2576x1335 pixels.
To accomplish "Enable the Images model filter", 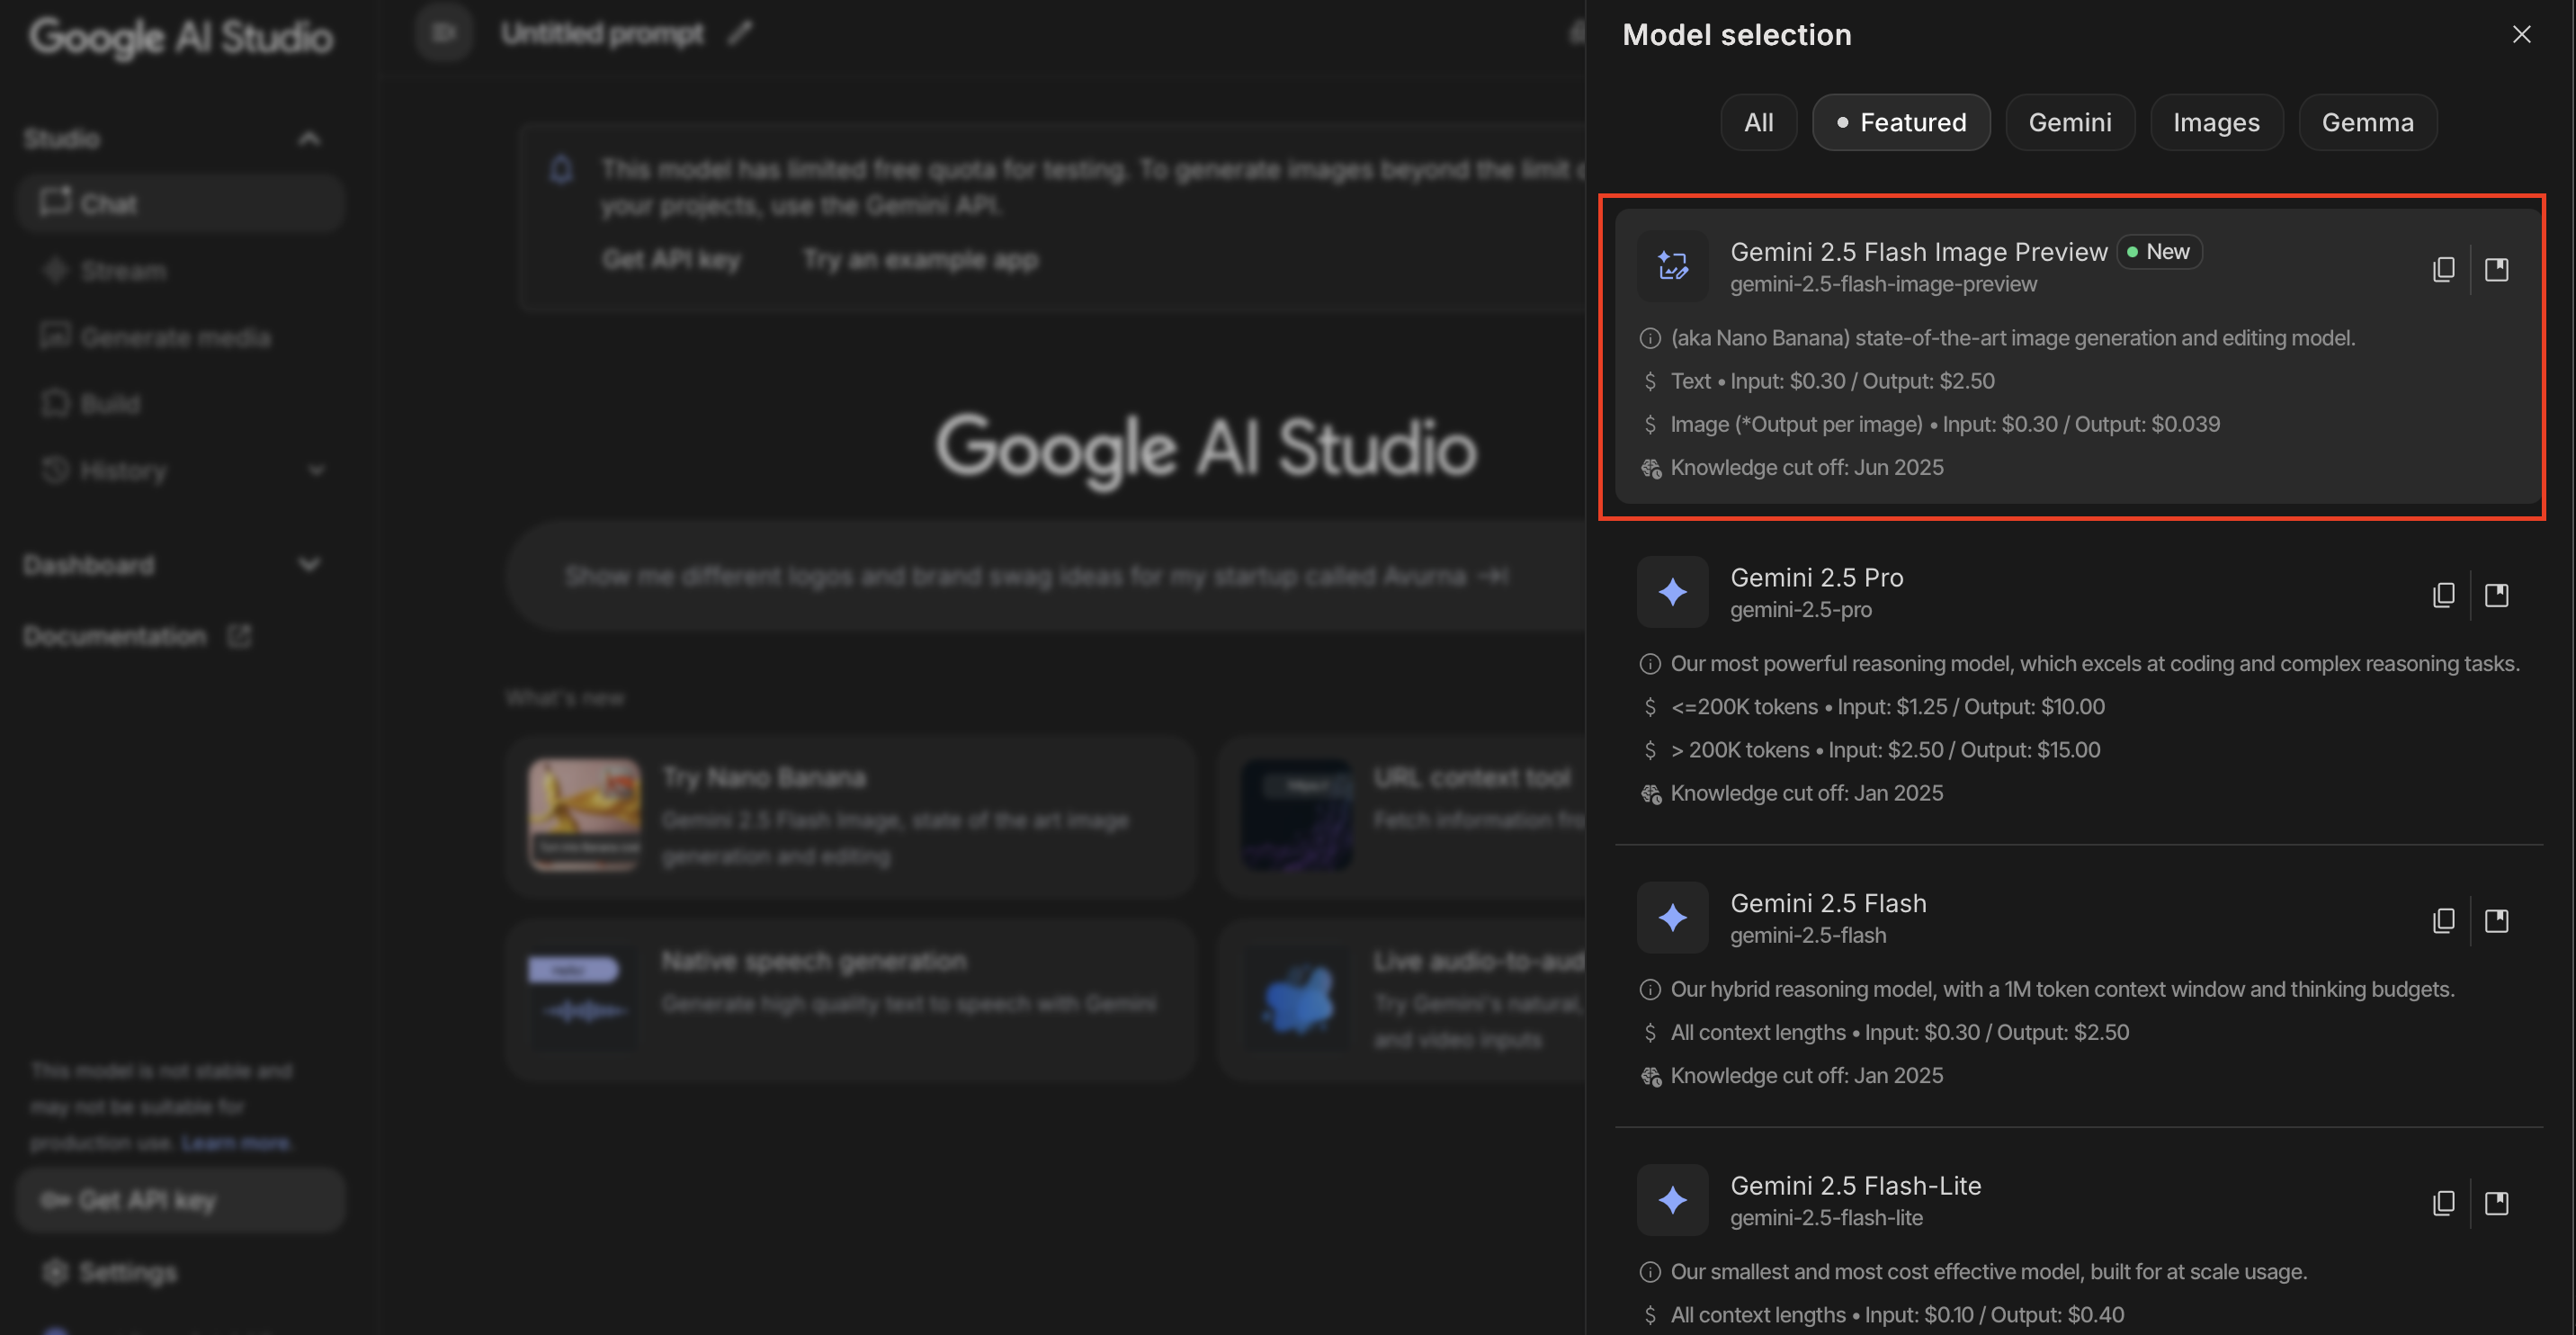I will [x=2216, y=121].
